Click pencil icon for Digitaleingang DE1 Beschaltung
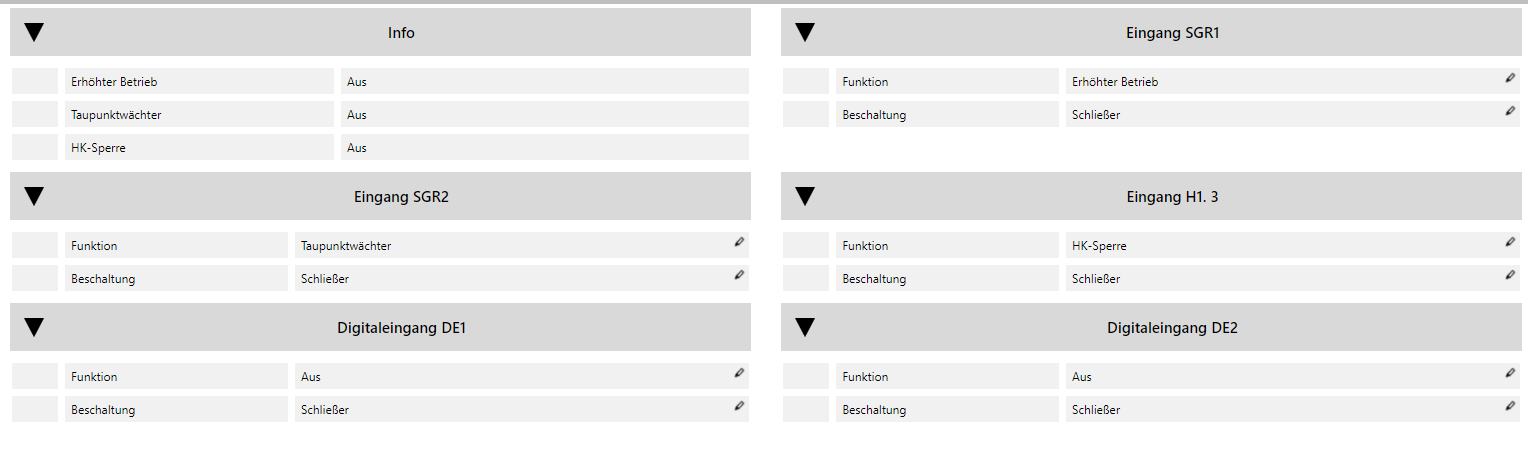The image size is (1528, 458). [x=739, y=406]
